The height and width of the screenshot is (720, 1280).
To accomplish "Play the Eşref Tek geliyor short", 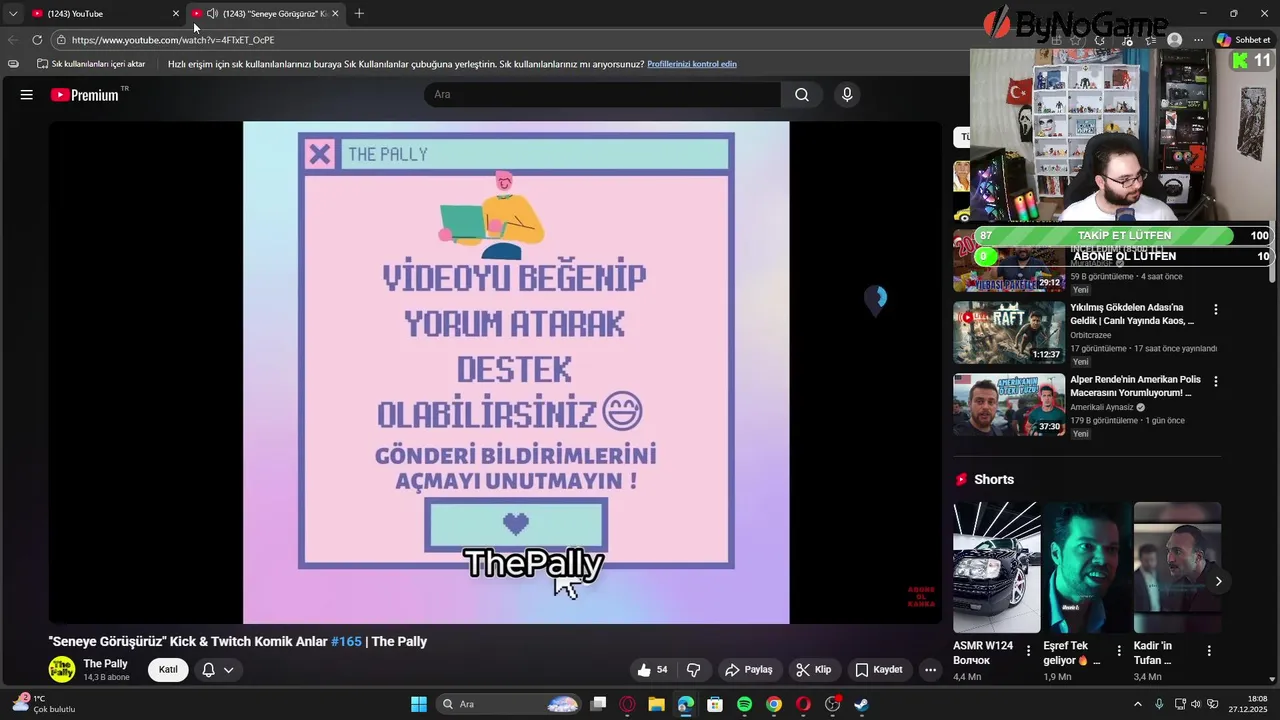I will tap(1087, 567).
